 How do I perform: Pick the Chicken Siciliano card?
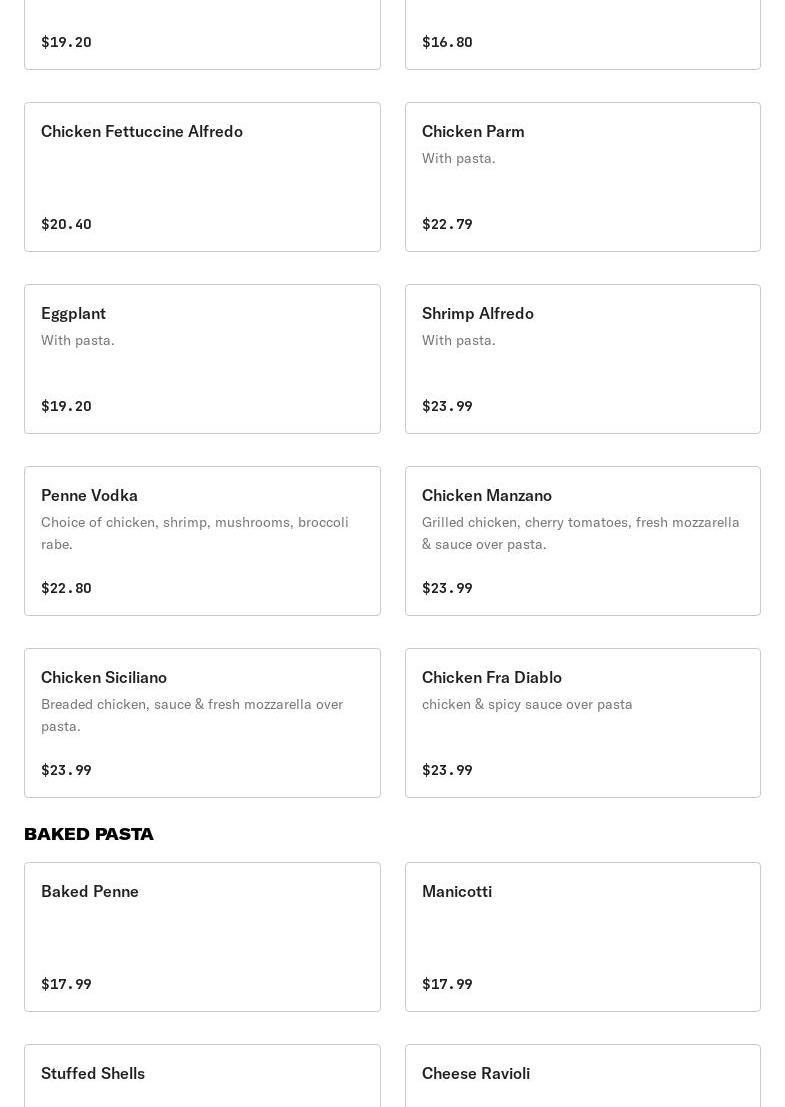coord(202,723)
